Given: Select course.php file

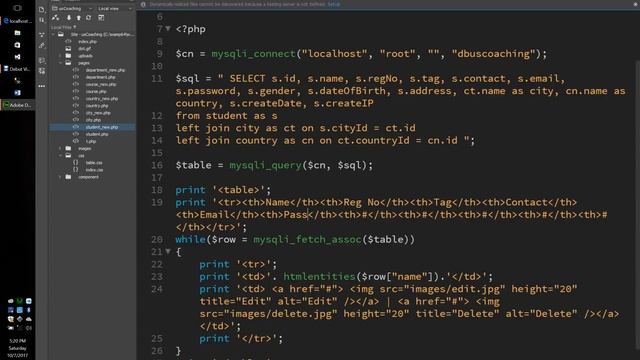Looking at the screenshot, I should 96,91.
